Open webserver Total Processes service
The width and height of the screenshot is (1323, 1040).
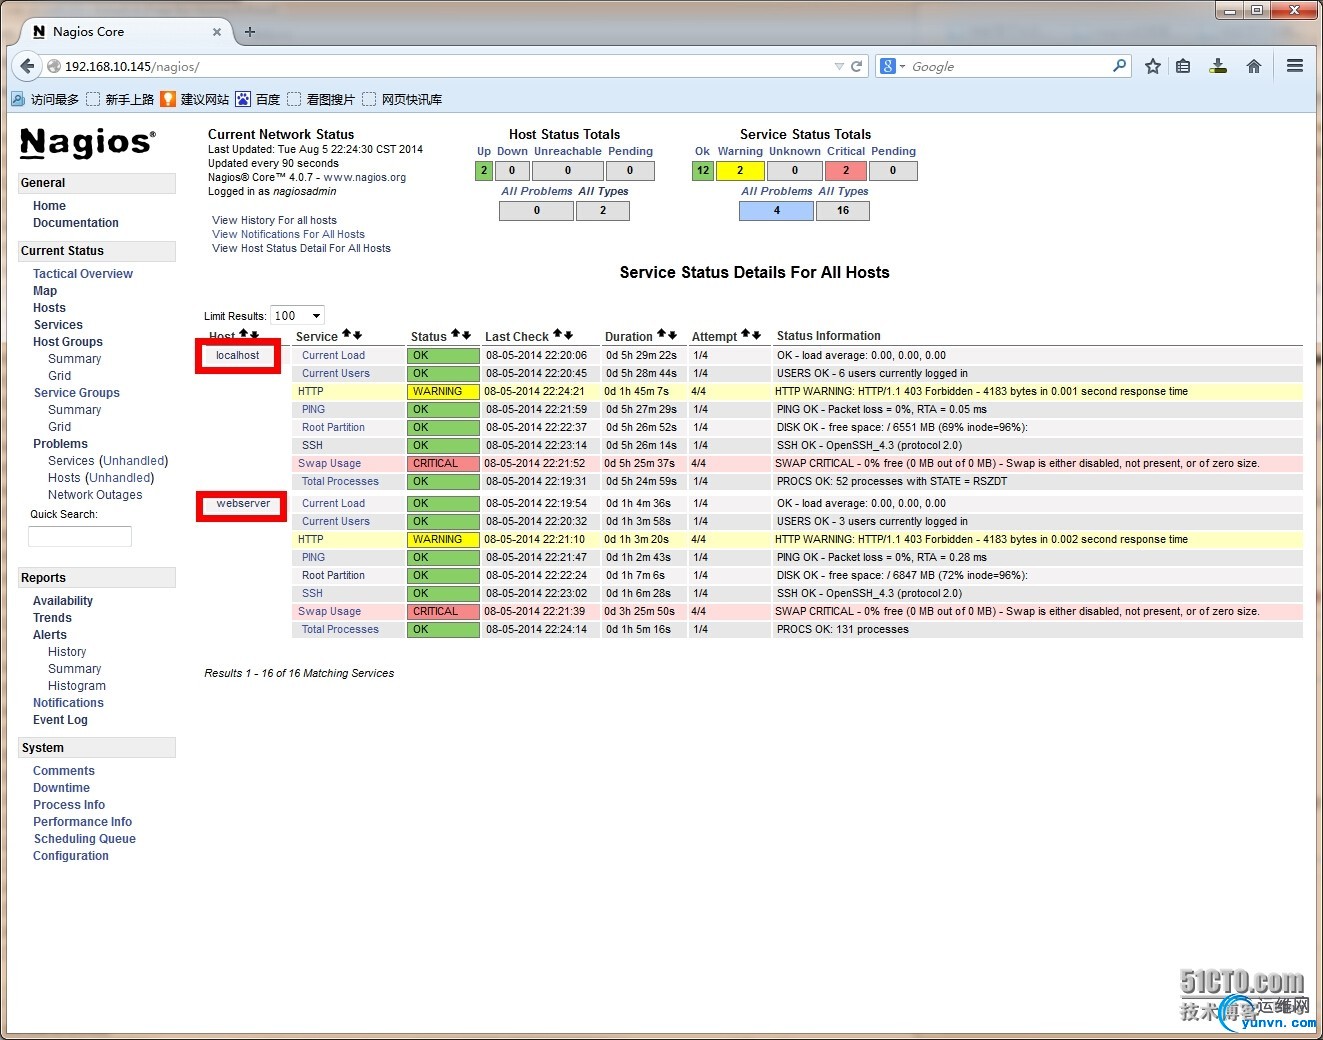tap(340, 630)
